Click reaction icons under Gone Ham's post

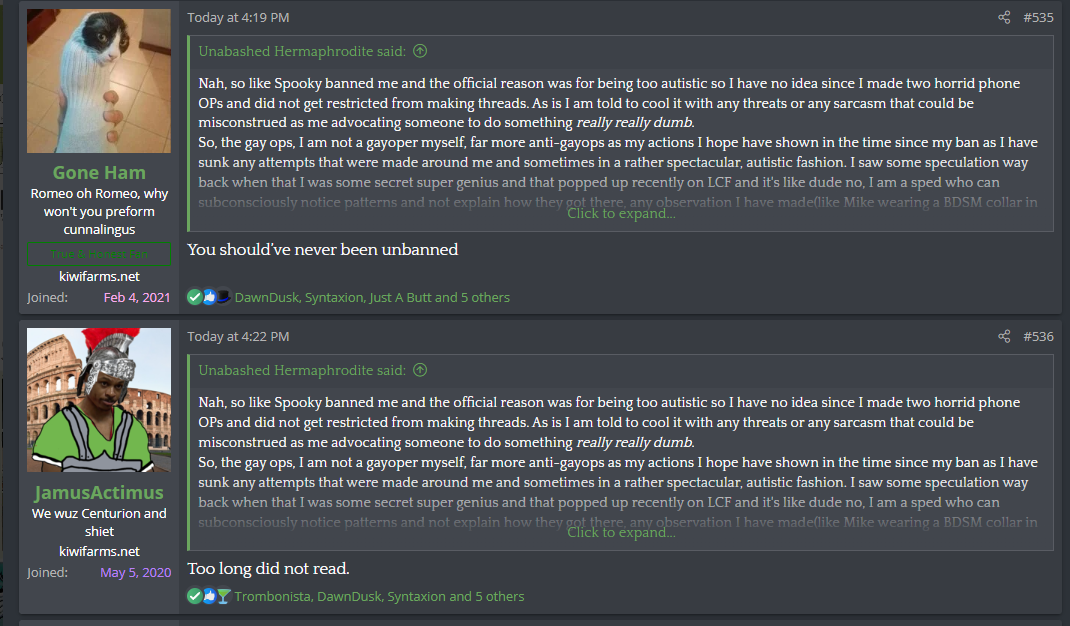(208, 297)
